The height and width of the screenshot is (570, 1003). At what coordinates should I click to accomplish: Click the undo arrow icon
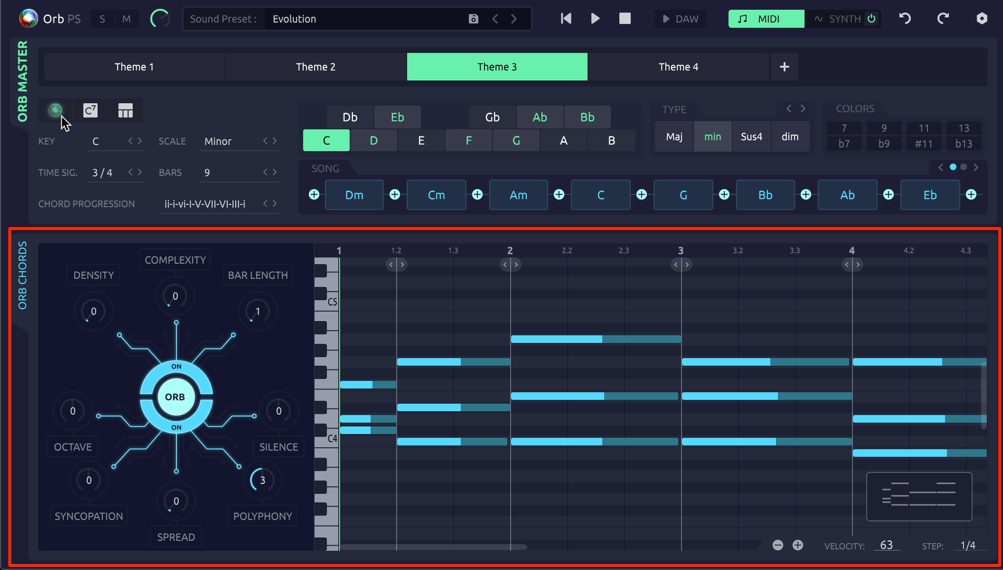904,19
